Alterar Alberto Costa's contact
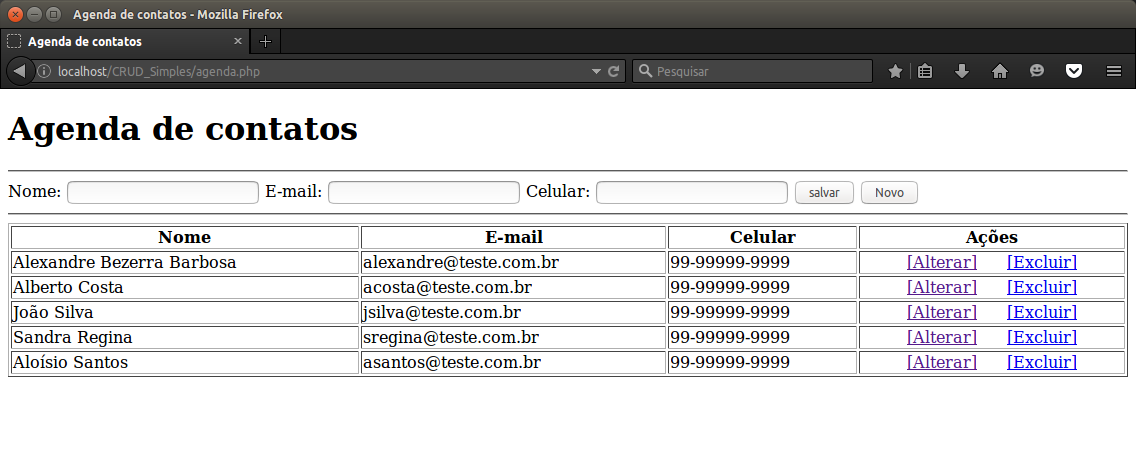The image size is (1136, 459). (942, 287)
